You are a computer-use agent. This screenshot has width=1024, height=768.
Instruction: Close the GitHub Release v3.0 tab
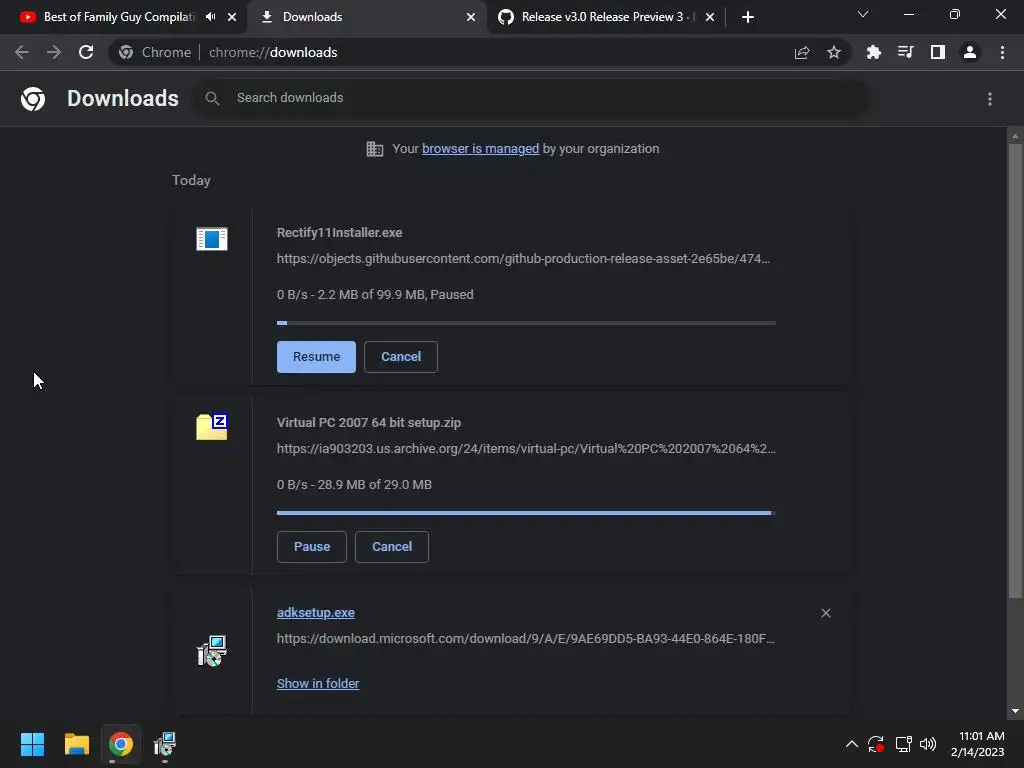point(710,17)
